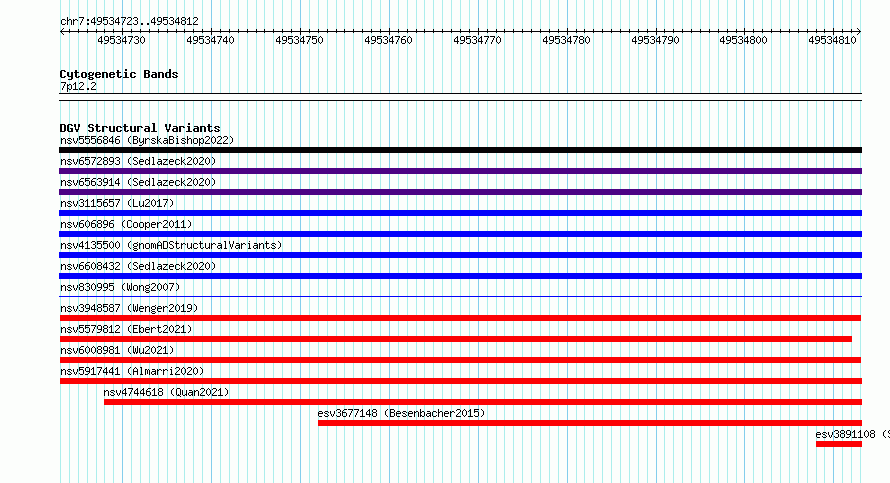Select the blue nsv606896 variant bar

[460, 234]
